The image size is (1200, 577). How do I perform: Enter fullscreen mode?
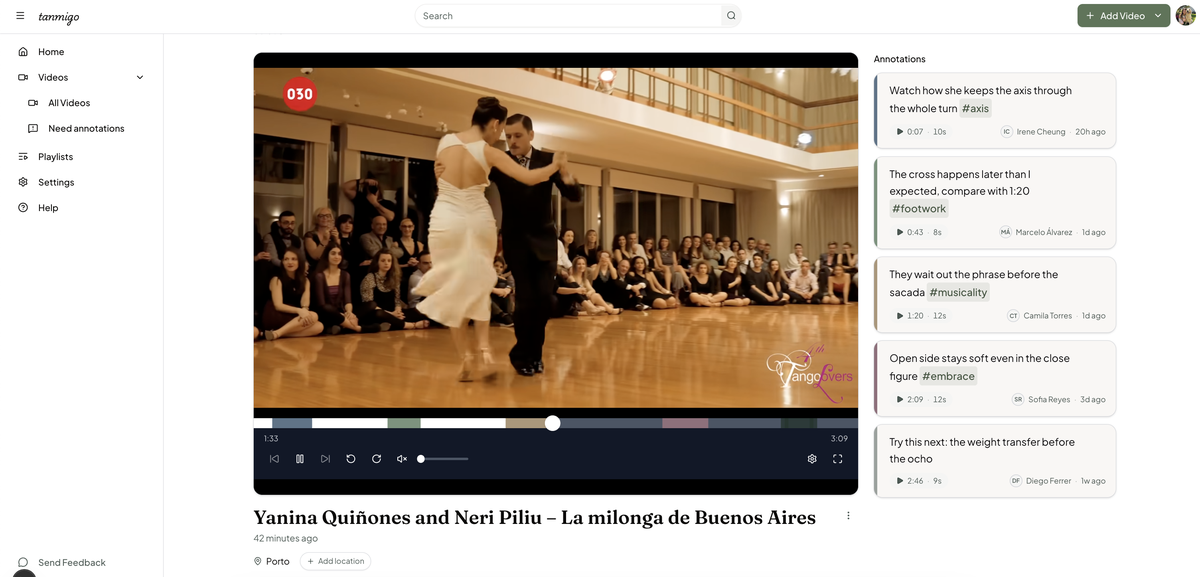pyautogui.click(x=838, y=459)
